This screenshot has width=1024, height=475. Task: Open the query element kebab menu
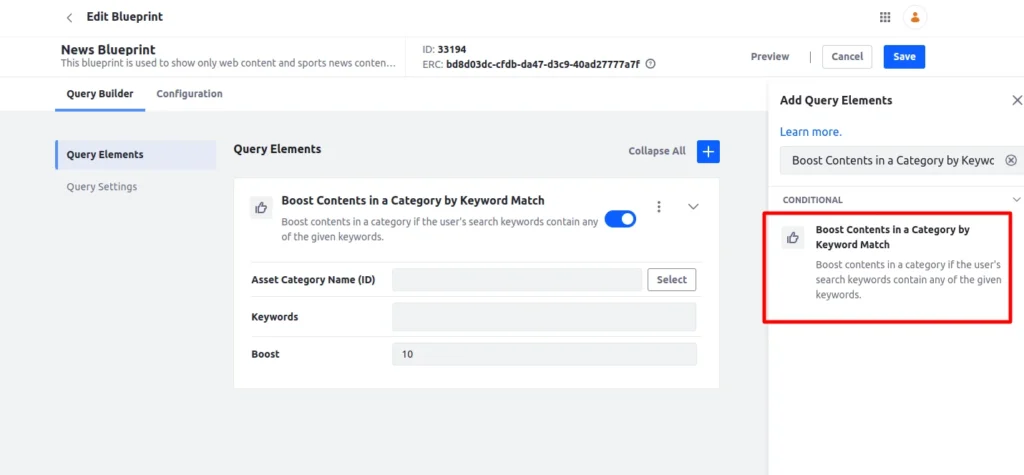tap(659, 206)
